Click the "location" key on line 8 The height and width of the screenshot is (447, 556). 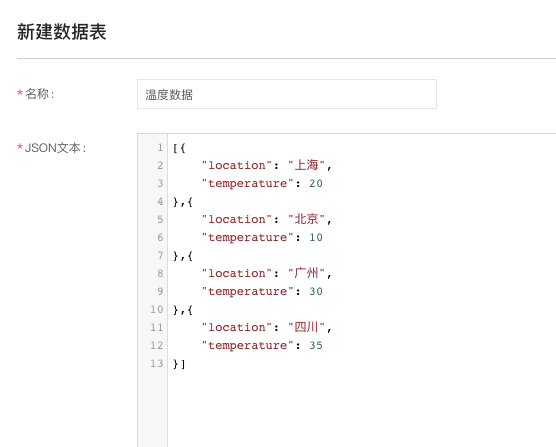237,273
